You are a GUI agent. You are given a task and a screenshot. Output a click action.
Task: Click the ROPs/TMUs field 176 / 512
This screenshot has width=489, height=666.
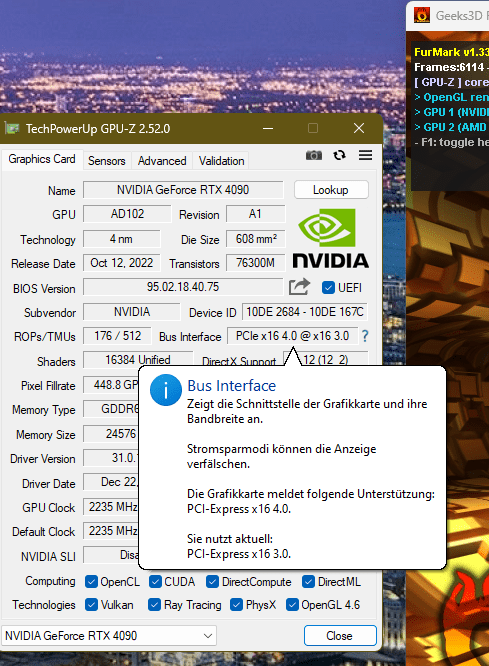[x=118, y=336]
